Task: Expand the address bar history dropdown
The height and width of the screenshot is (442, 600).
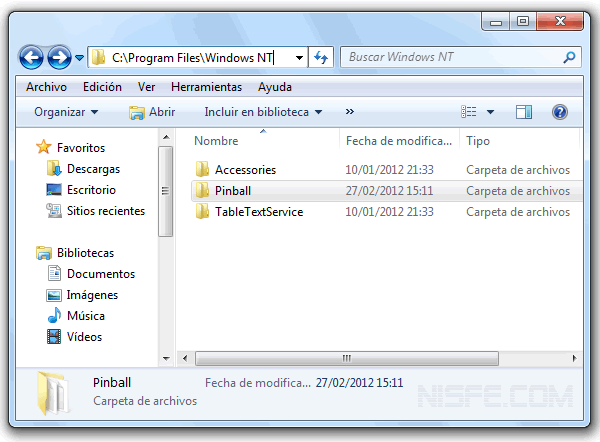Action: coord(299,58)
